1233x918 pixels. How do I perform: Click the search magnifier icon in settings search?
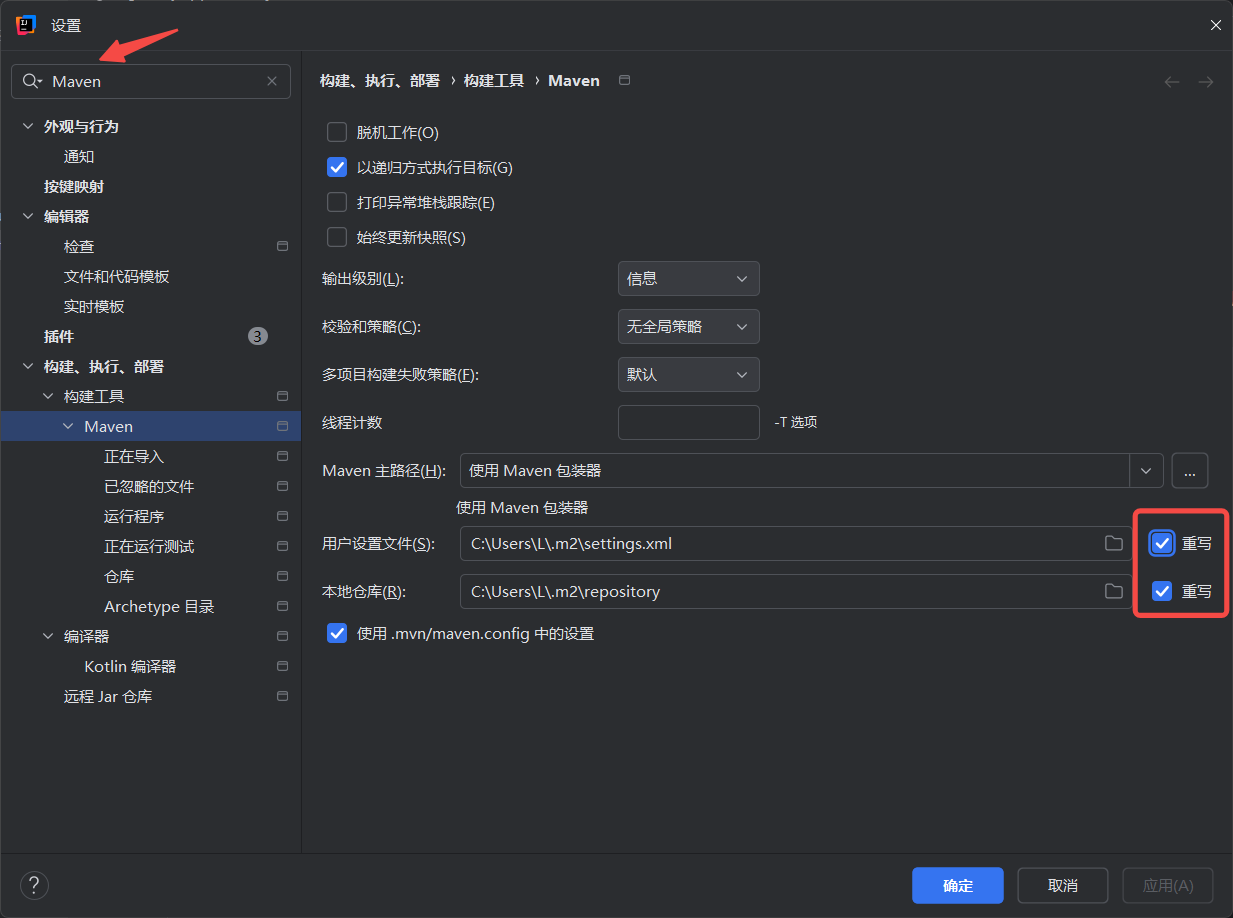point(30,81)
